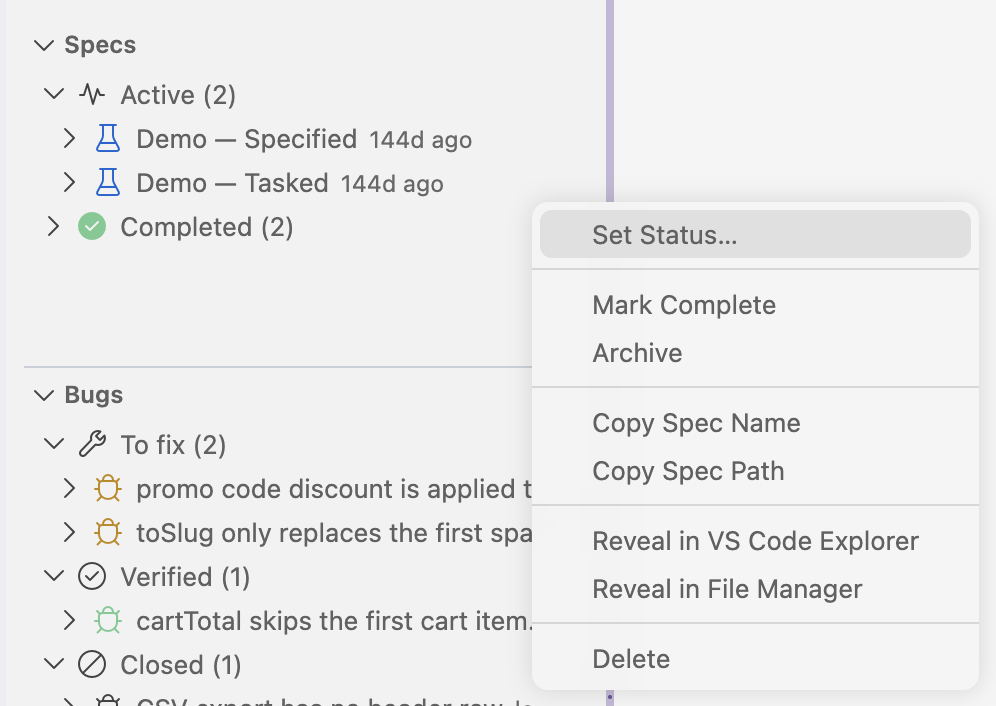
Task: Click the 'Verified (1)' group label
Action: tap(185, 577)
